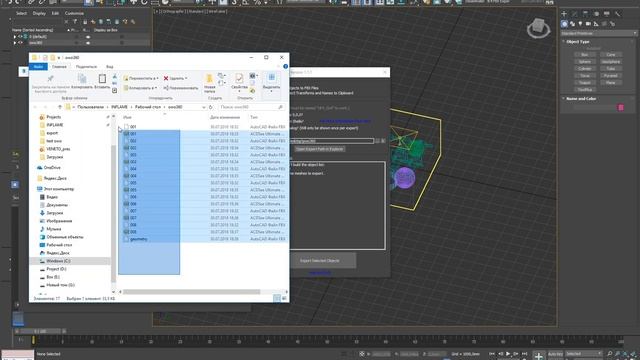Viewport: 640px width, 360px height.
Task: Expand the 0 (default) layer tree arrow
Action: tap(15, 36)
